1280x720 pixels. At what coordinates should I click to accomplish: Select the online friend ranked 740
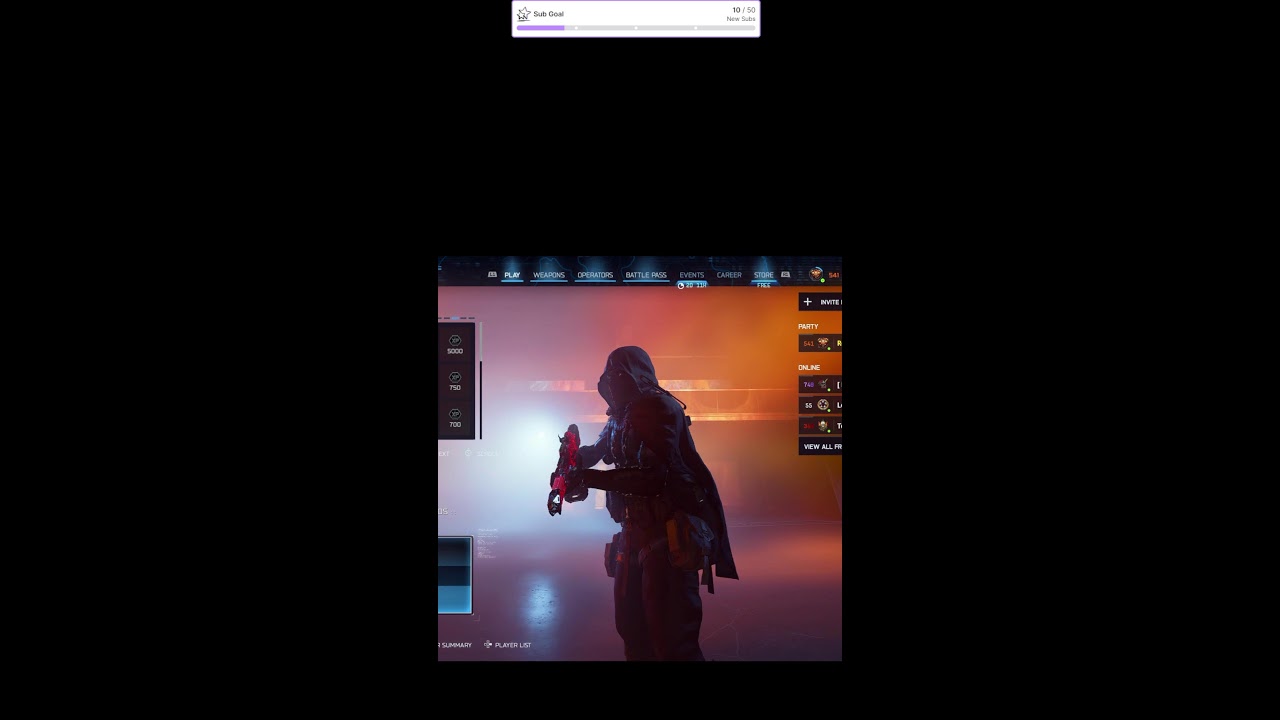point(820,384)
